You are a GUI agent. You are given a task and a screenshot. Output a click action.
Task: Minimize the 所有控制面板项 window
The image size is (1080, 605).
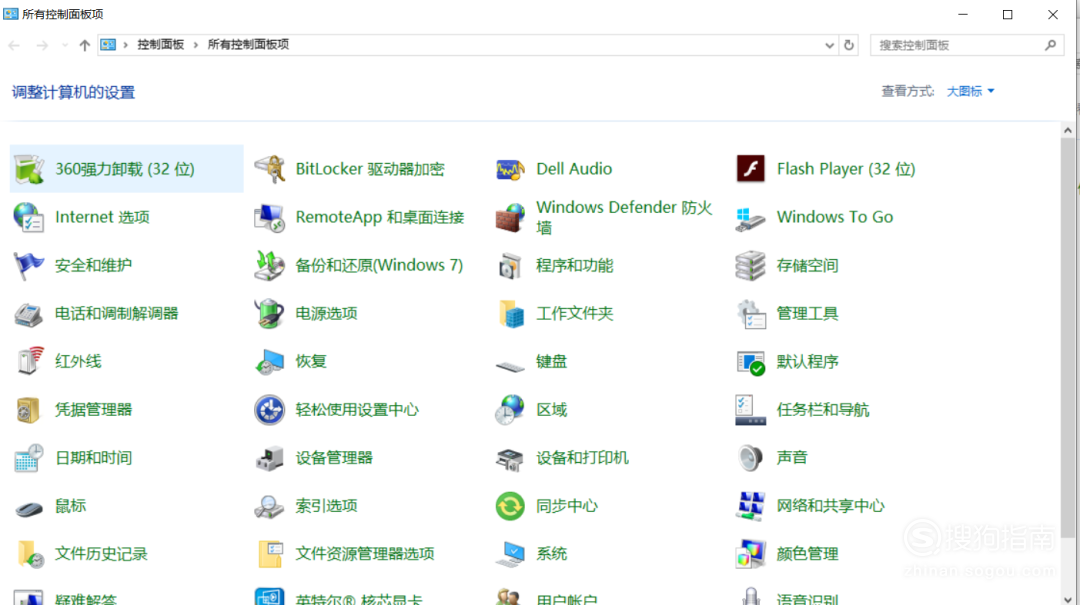click(963, 14)
